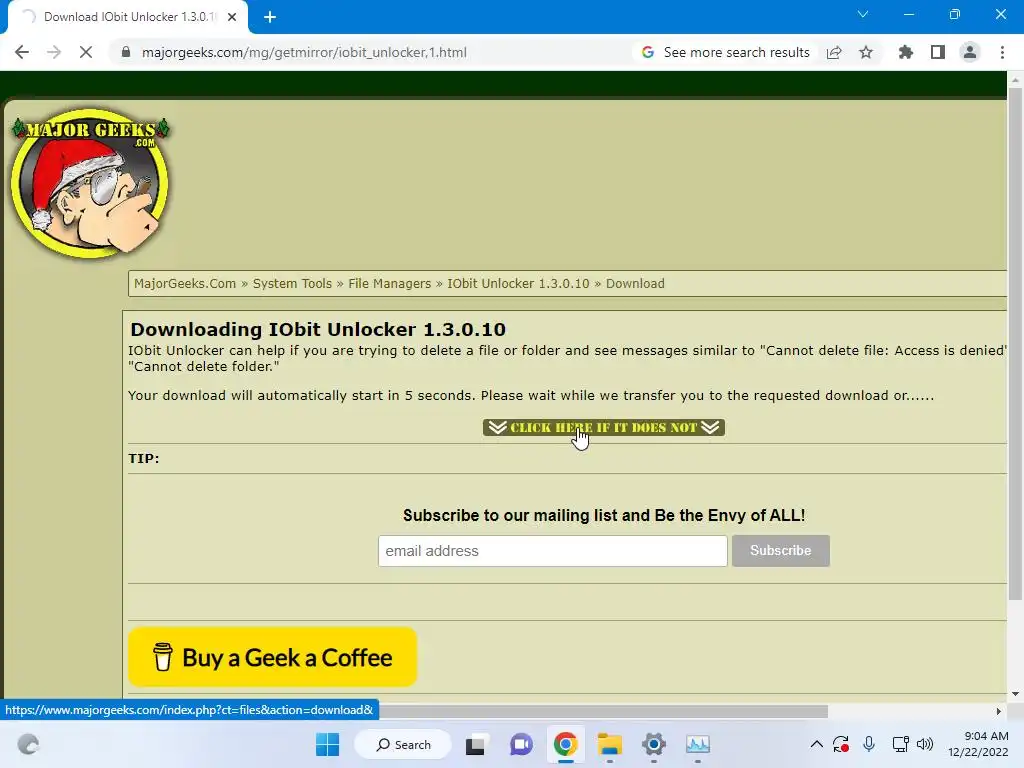Viewport: 1024px width, 768px height.
Task: Click the 'Click here if it does not' button
Action: 603,427
